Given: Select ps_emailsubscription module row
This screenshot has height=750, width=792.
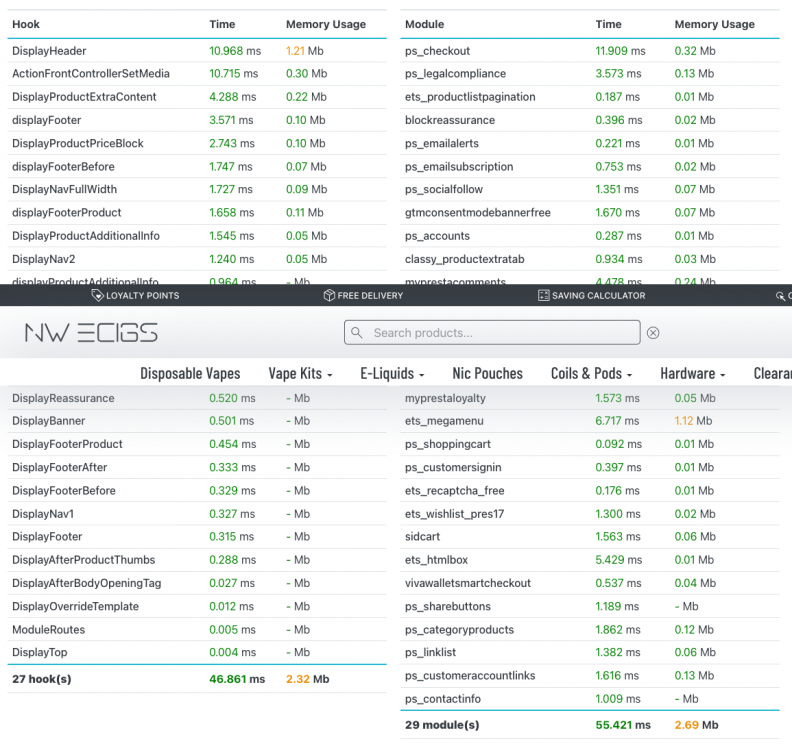Looking at the screenshot, I should (x=590, y=167).
